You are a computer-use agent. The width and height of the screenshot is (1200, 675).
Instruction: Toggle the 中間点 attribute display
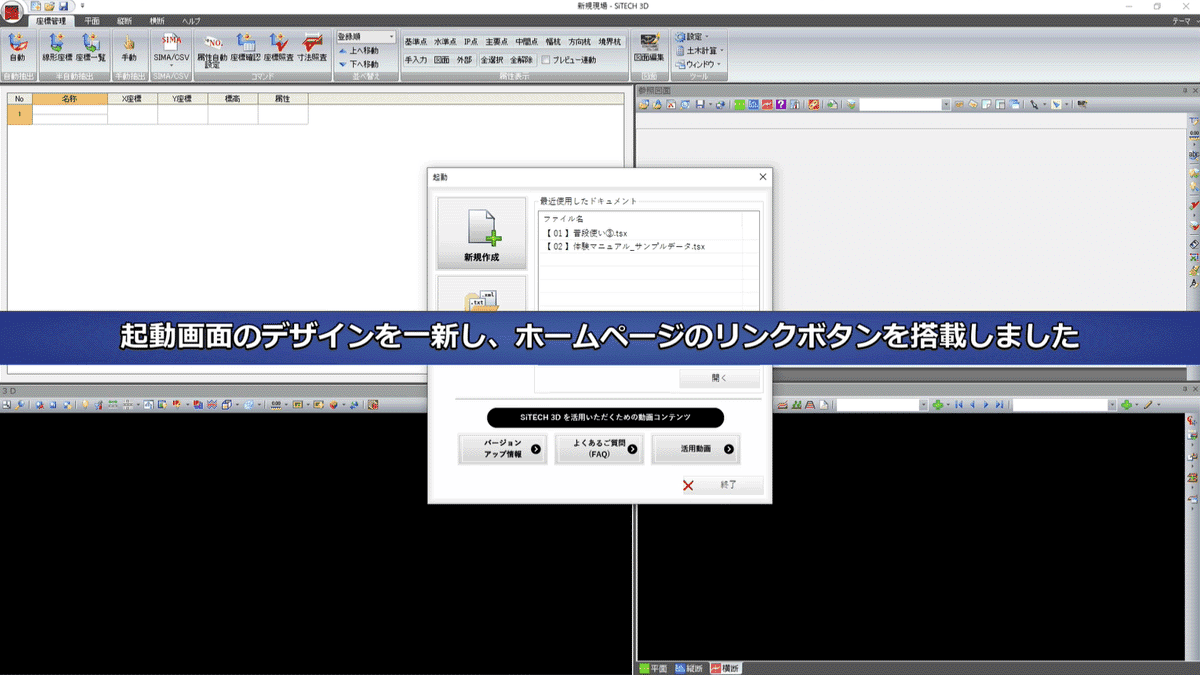pos(527,42)
